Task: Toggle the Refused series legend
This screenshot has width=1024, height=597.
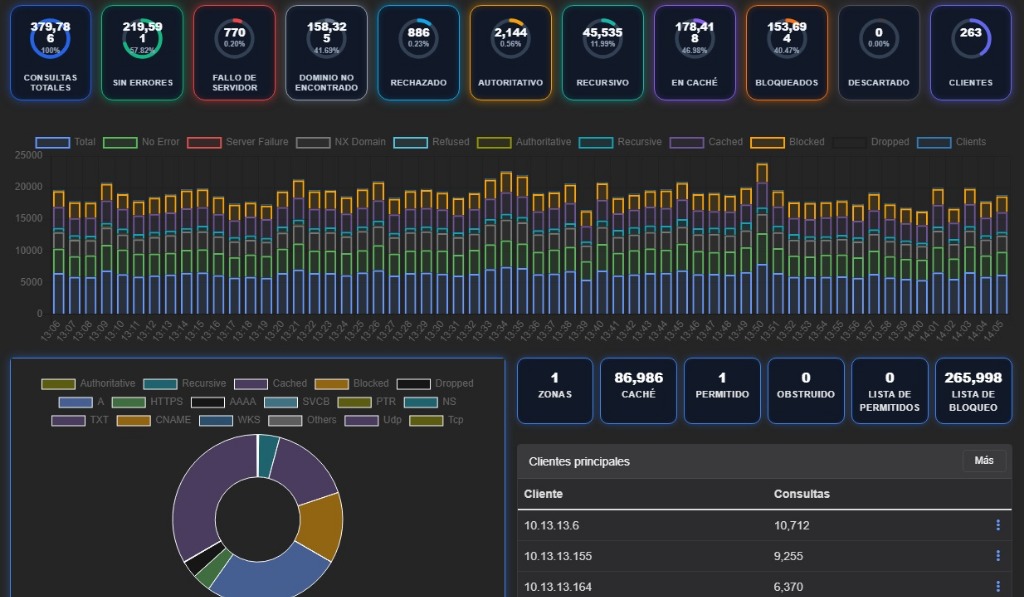Action: (x=432, y=142)
